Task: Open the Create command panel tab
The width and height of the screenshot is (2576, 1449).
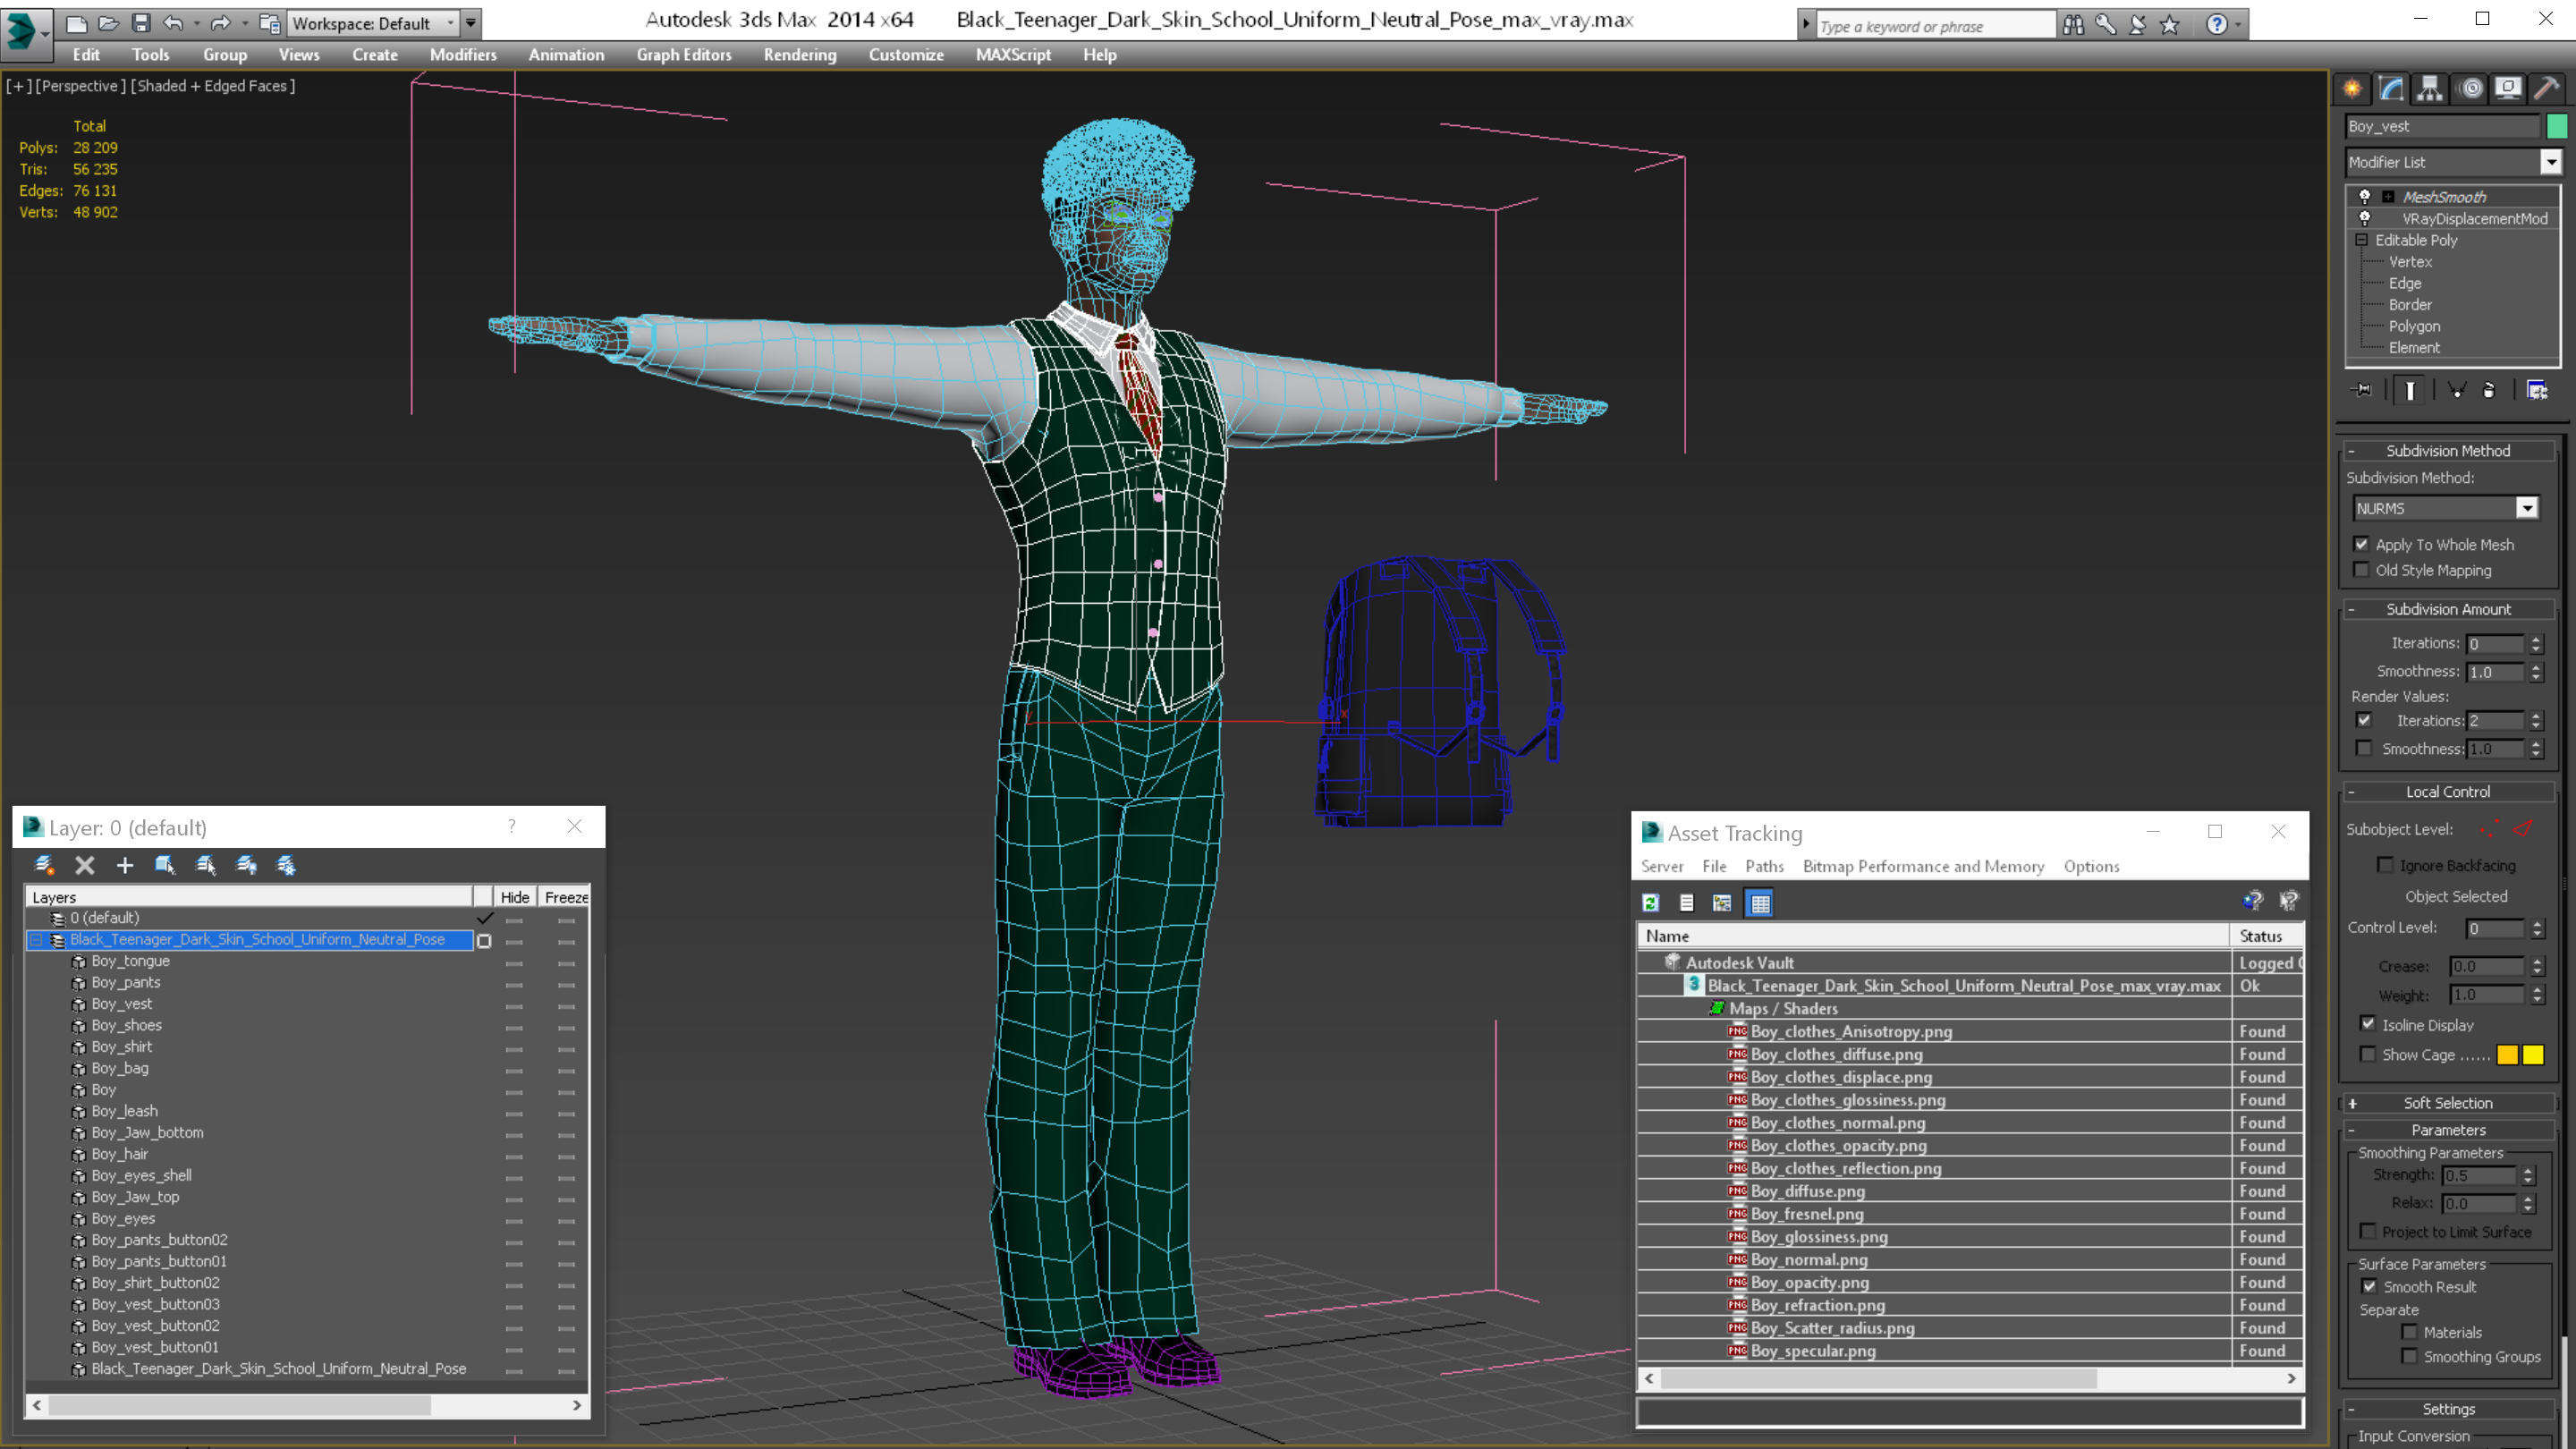Action: click(x=2352, y=89)
